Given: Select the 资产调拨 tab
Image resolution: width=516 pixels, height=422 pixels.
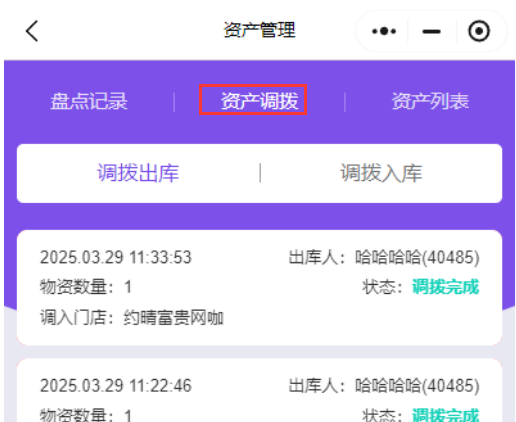Looking at the screenshot, I should pos(259,101).
